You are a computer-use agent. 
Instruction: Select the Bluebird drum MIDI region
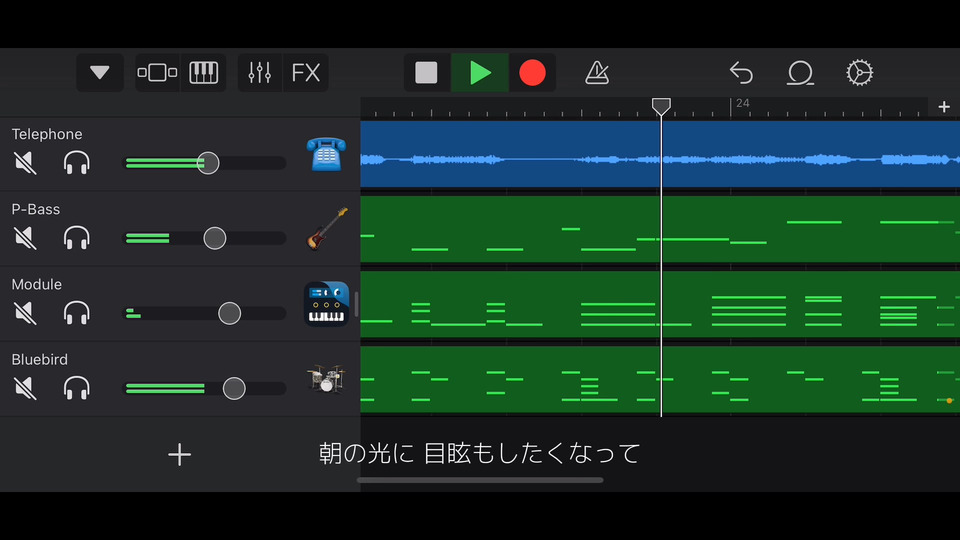(x=660, y=380)
